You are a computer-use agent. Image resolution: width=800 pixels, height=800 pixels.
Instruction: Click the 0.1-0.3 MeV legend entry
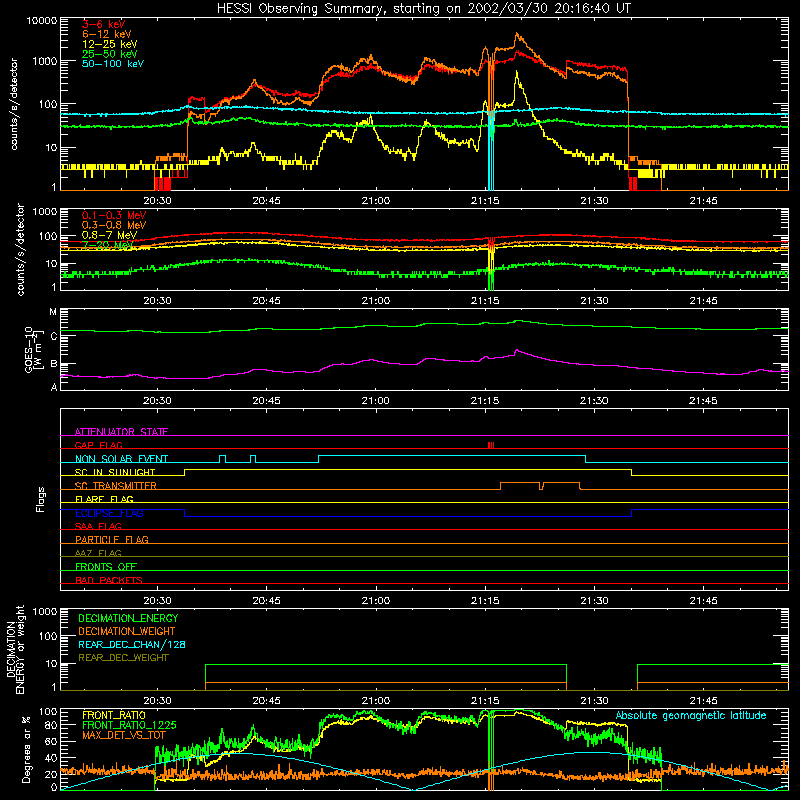pos(114,215)
